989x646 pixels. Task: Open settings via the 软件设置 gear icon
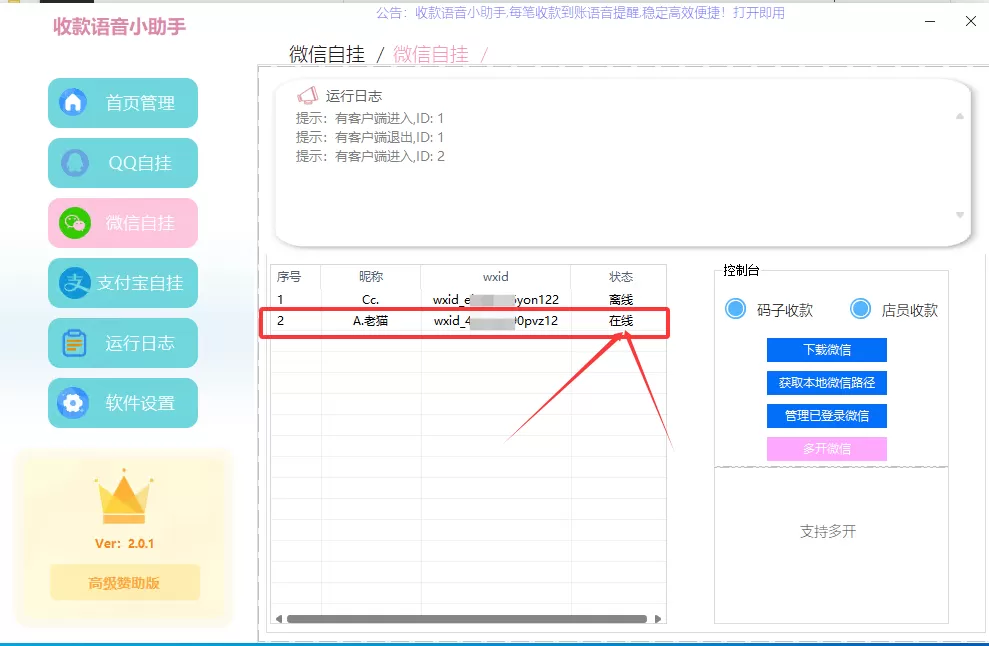(x=73, y=402)
